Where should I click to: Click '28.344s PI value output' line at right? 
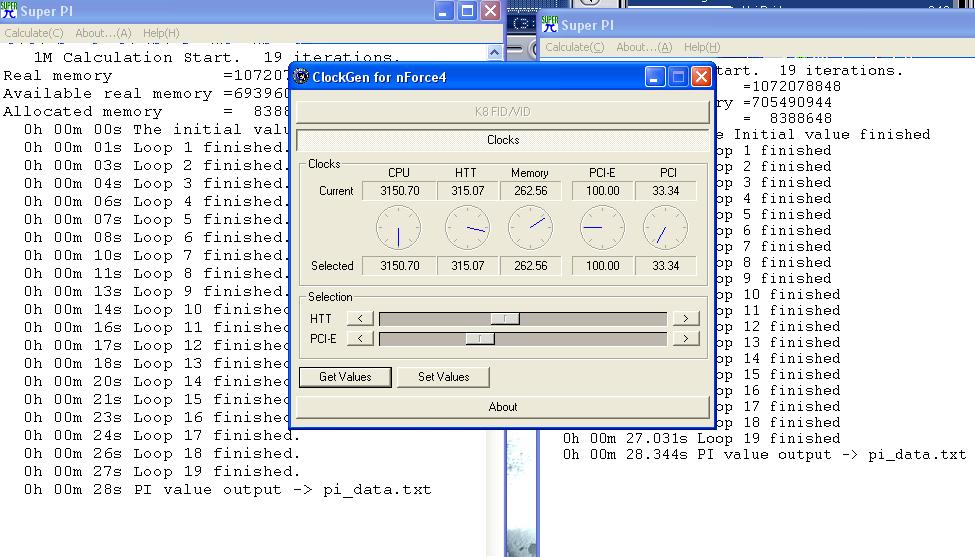click(x=765, y=454)
